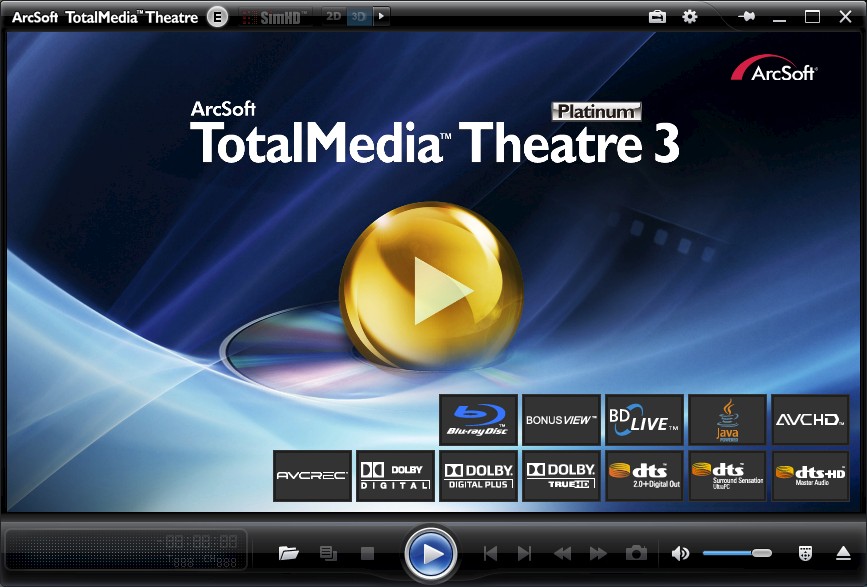Switch to 3D mode
Image resolution: width=867 pixels, height=587 pixels.
pyautogui.click(x=359, y=17)
